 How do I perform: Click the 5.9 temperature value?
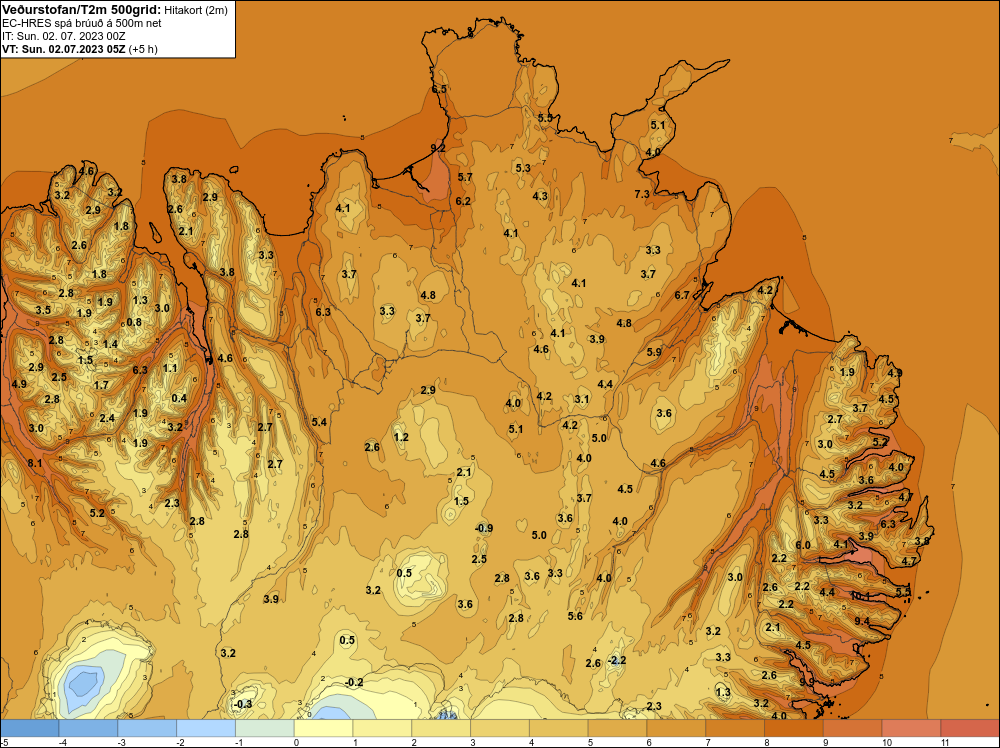pos(654,352)
